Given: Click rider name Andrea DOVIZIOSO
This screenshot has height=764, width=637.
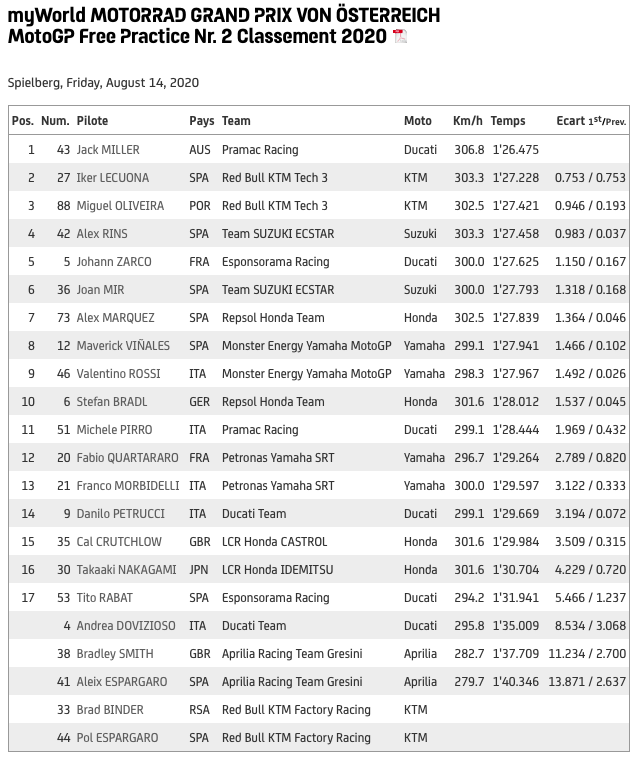Looking at the screenshot, I should pos(125,626).
